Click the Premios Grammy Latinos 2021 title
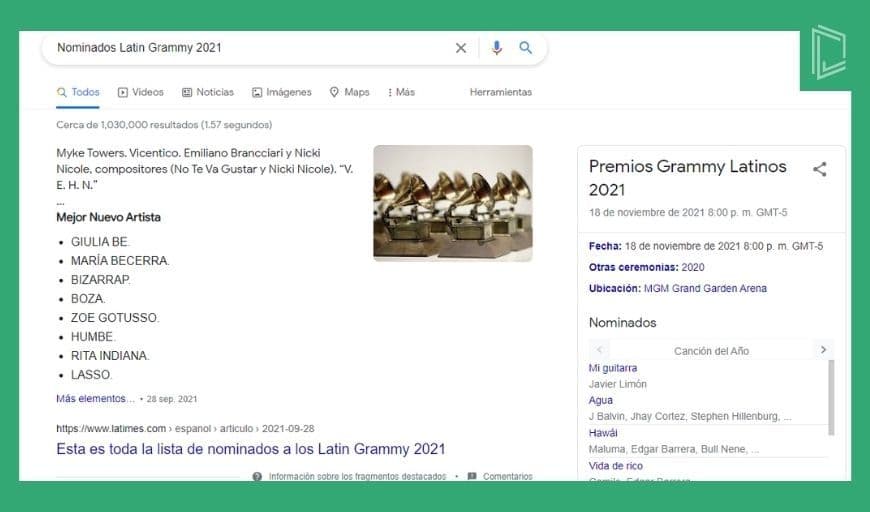870x512 pixels. (x=687, y=178)
